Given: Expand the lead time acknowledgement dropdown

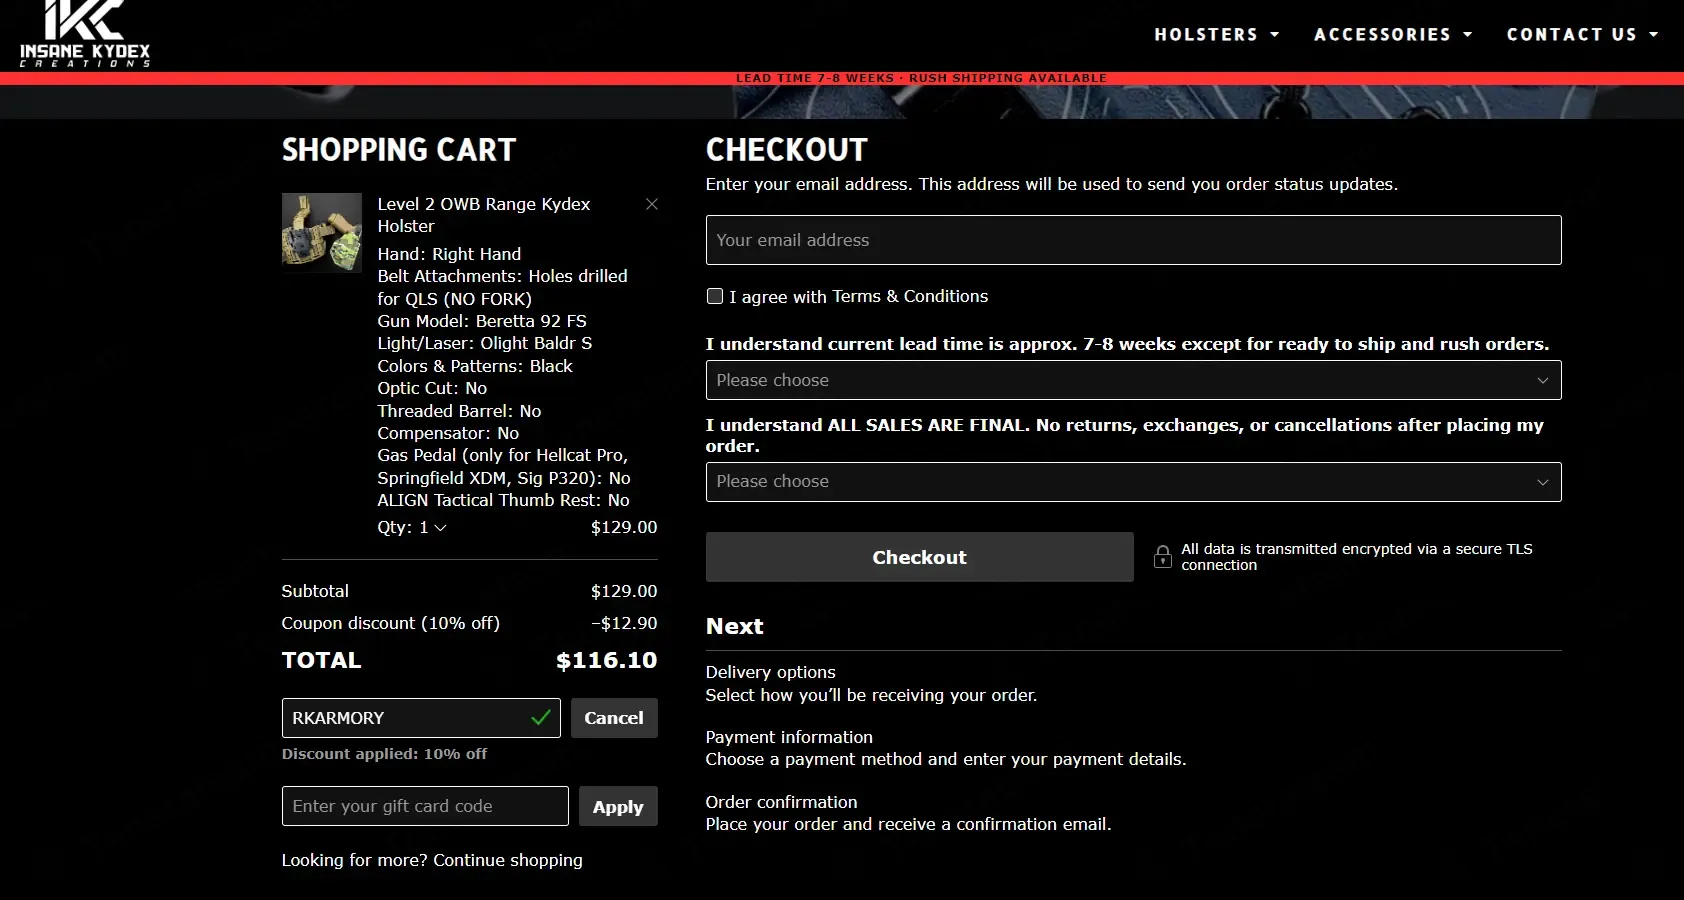Looking at the screenshot, I should pyautogui.click(x=1133, y=380).
